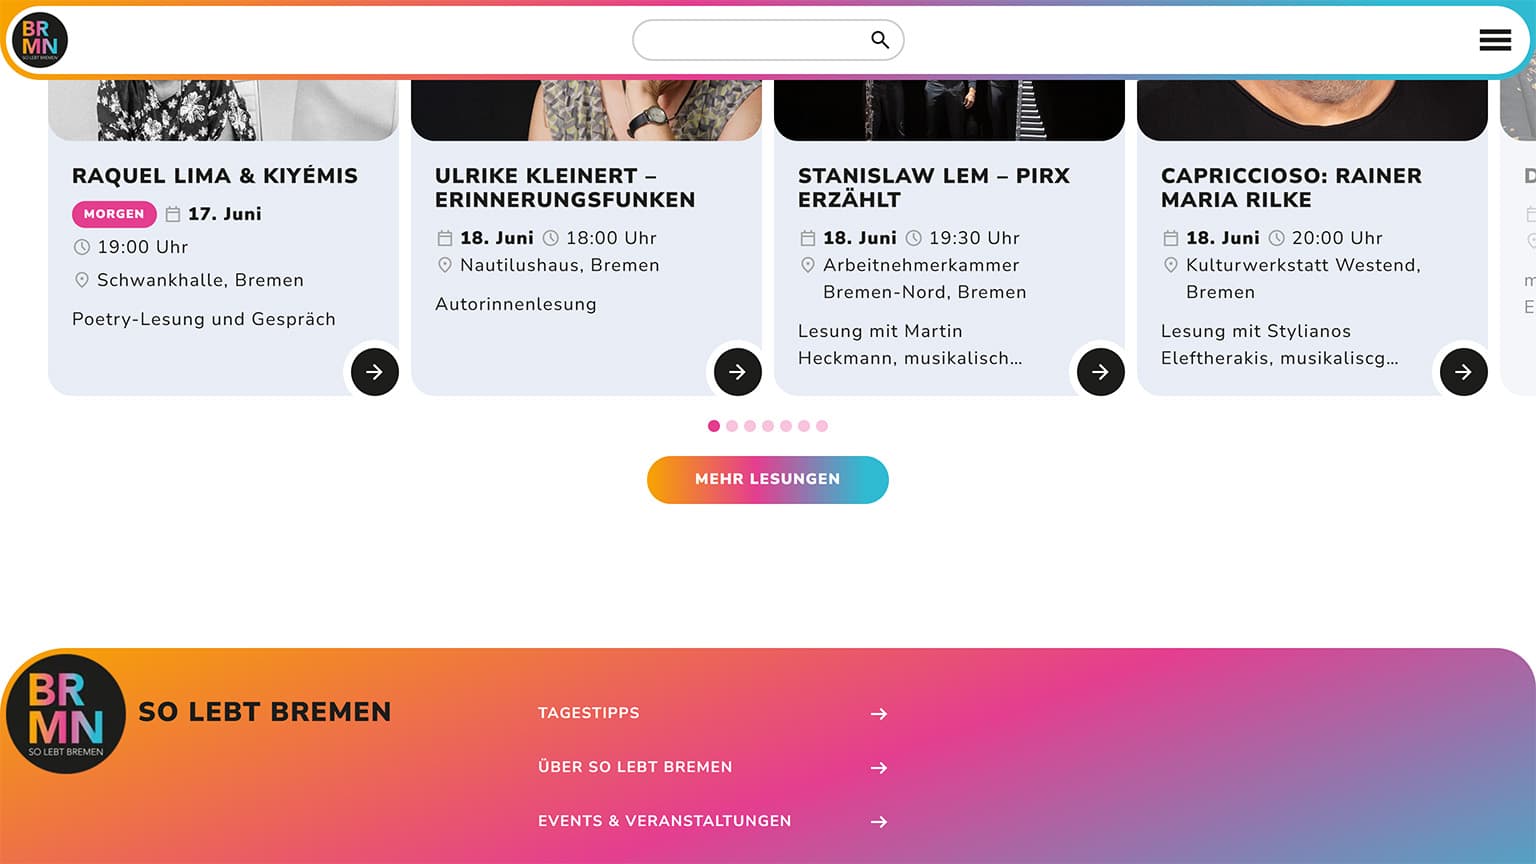Click calendar icon on Capriccioso card
Screen dimensions: 1536x864
click(1171, 238)
